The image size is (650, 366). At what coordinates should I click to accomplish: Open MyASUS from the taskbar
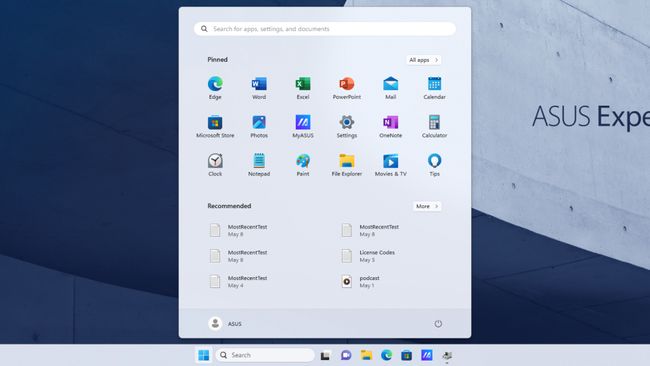coord(427,355)
